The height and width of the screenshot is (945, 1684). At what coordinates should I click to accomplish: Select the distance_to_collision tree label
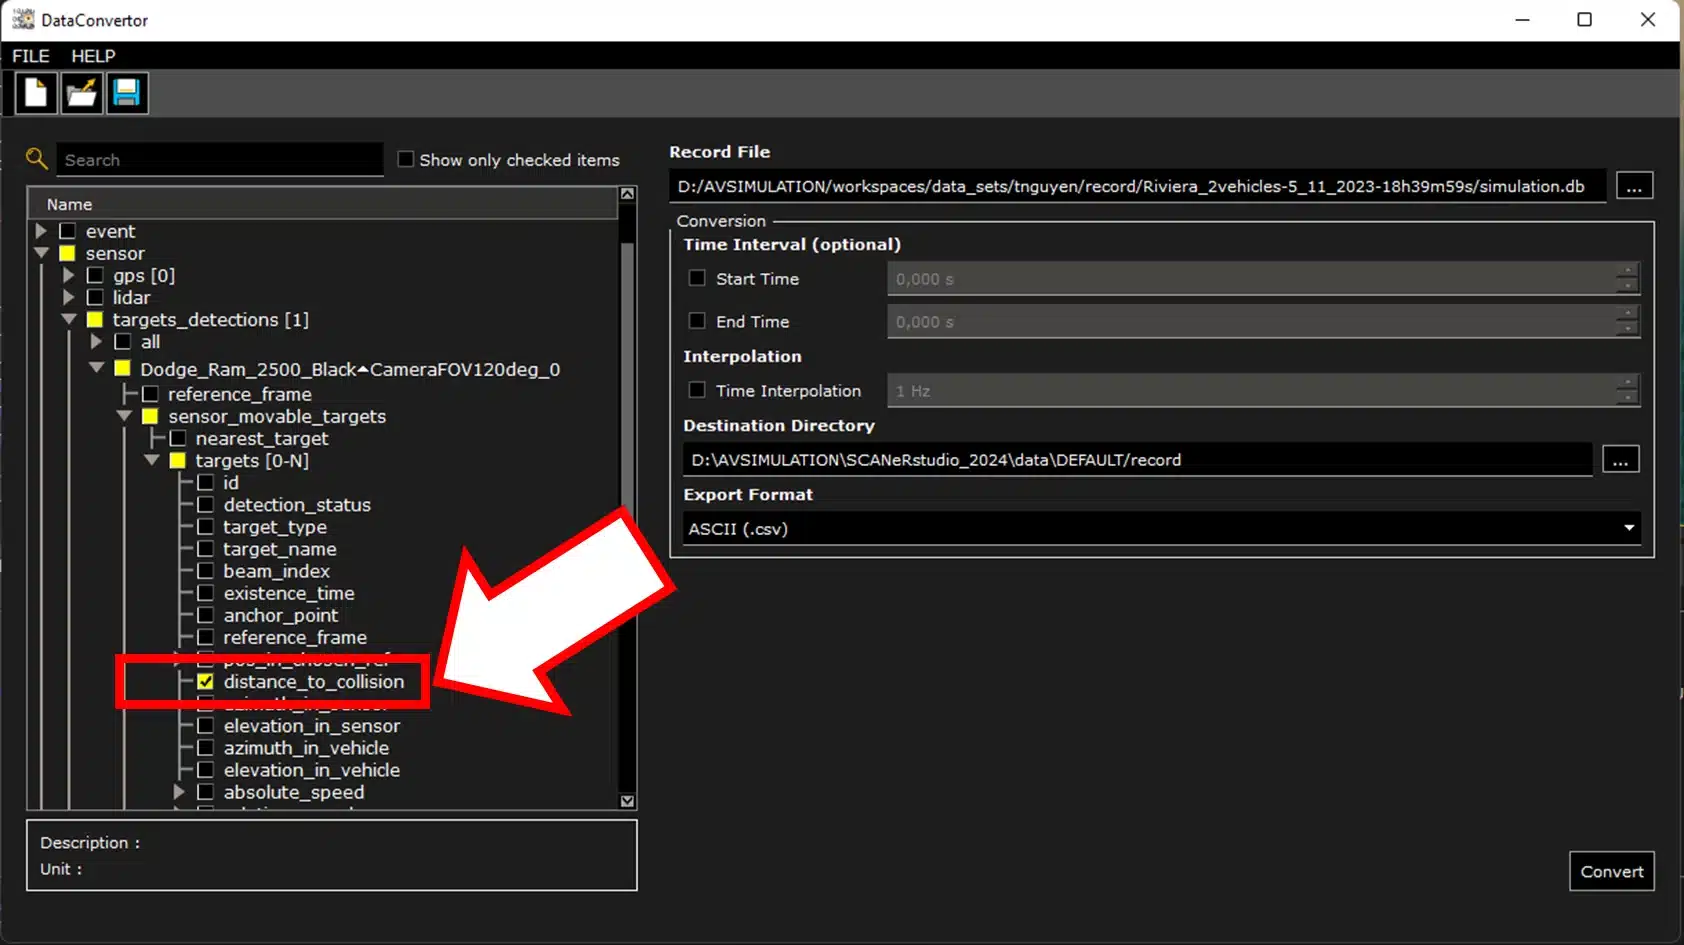tap(314, 681)
